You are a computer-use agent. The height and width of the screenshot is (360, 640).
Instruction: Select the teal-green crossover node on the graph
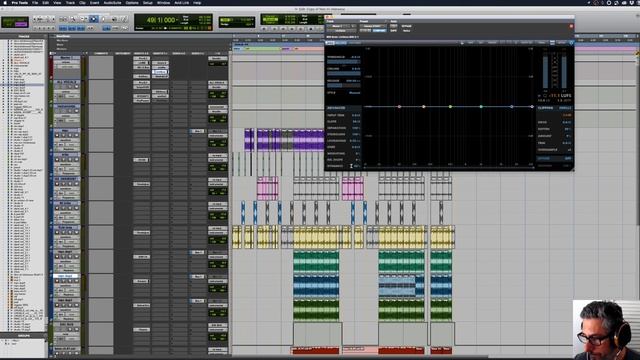[x=481, y=107]
